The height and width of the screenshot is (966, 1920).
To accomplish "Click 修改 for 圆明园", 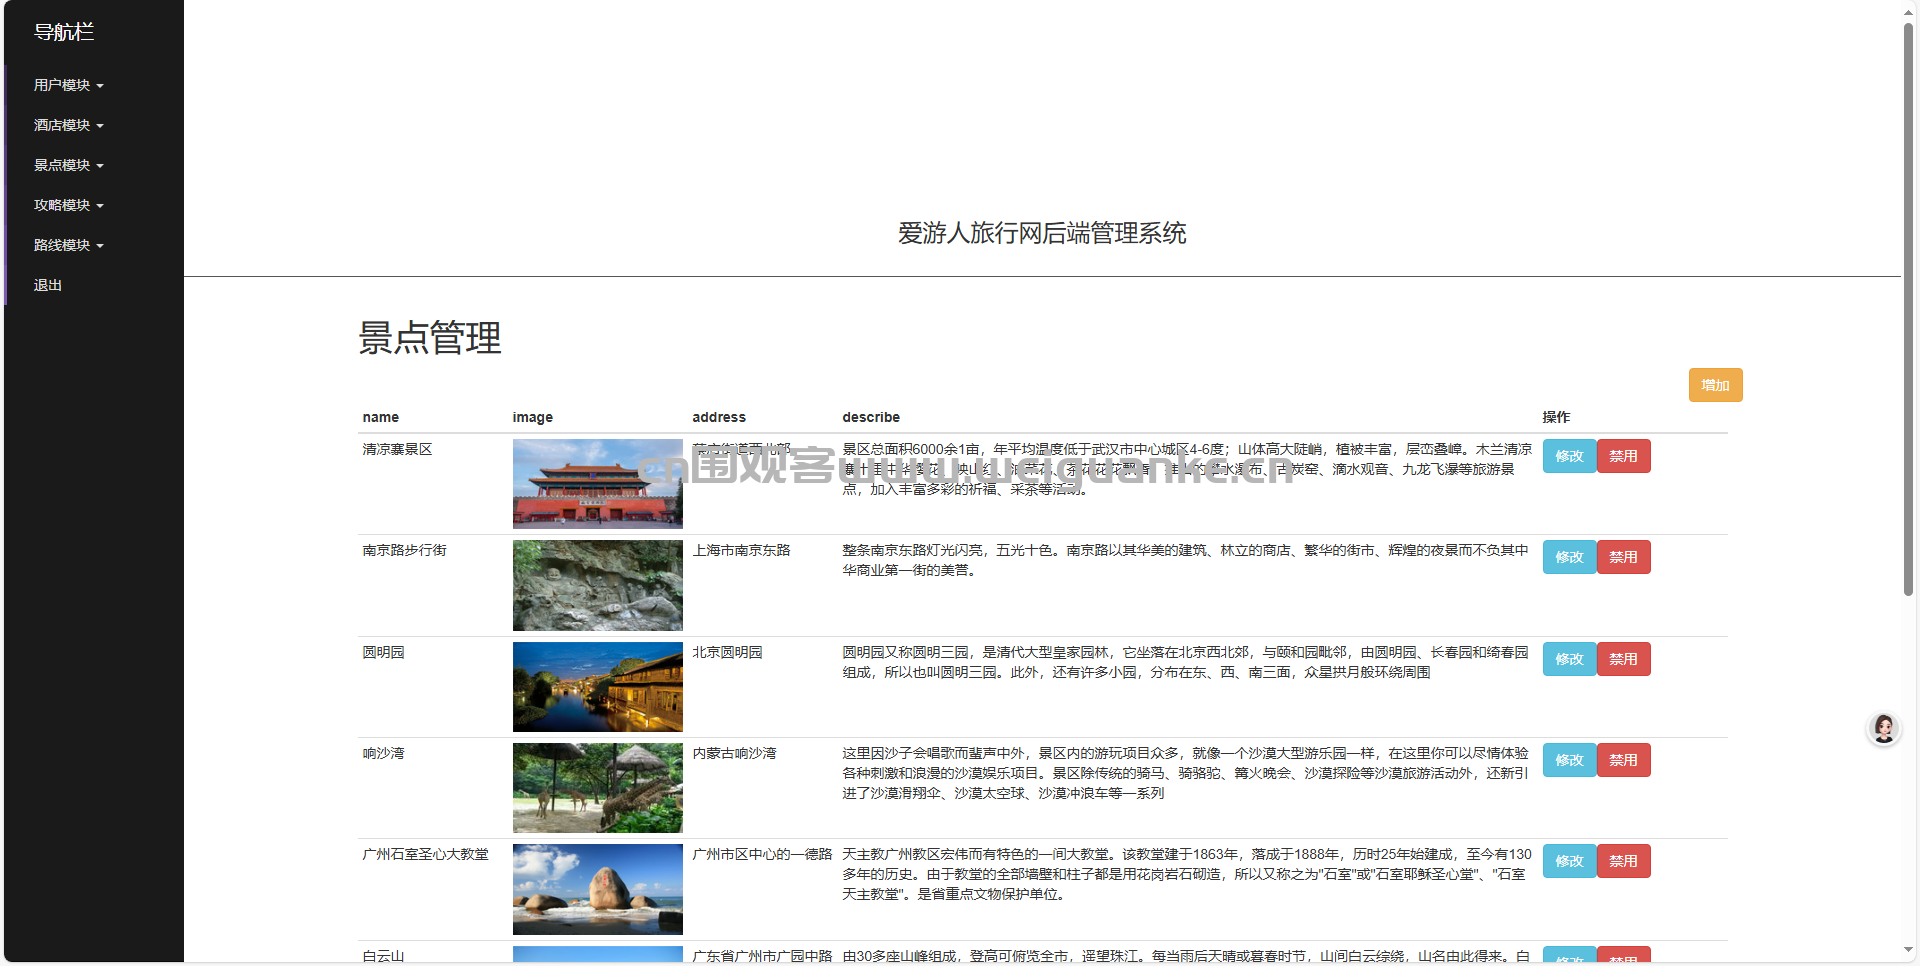I will (x=1569, y=659).
